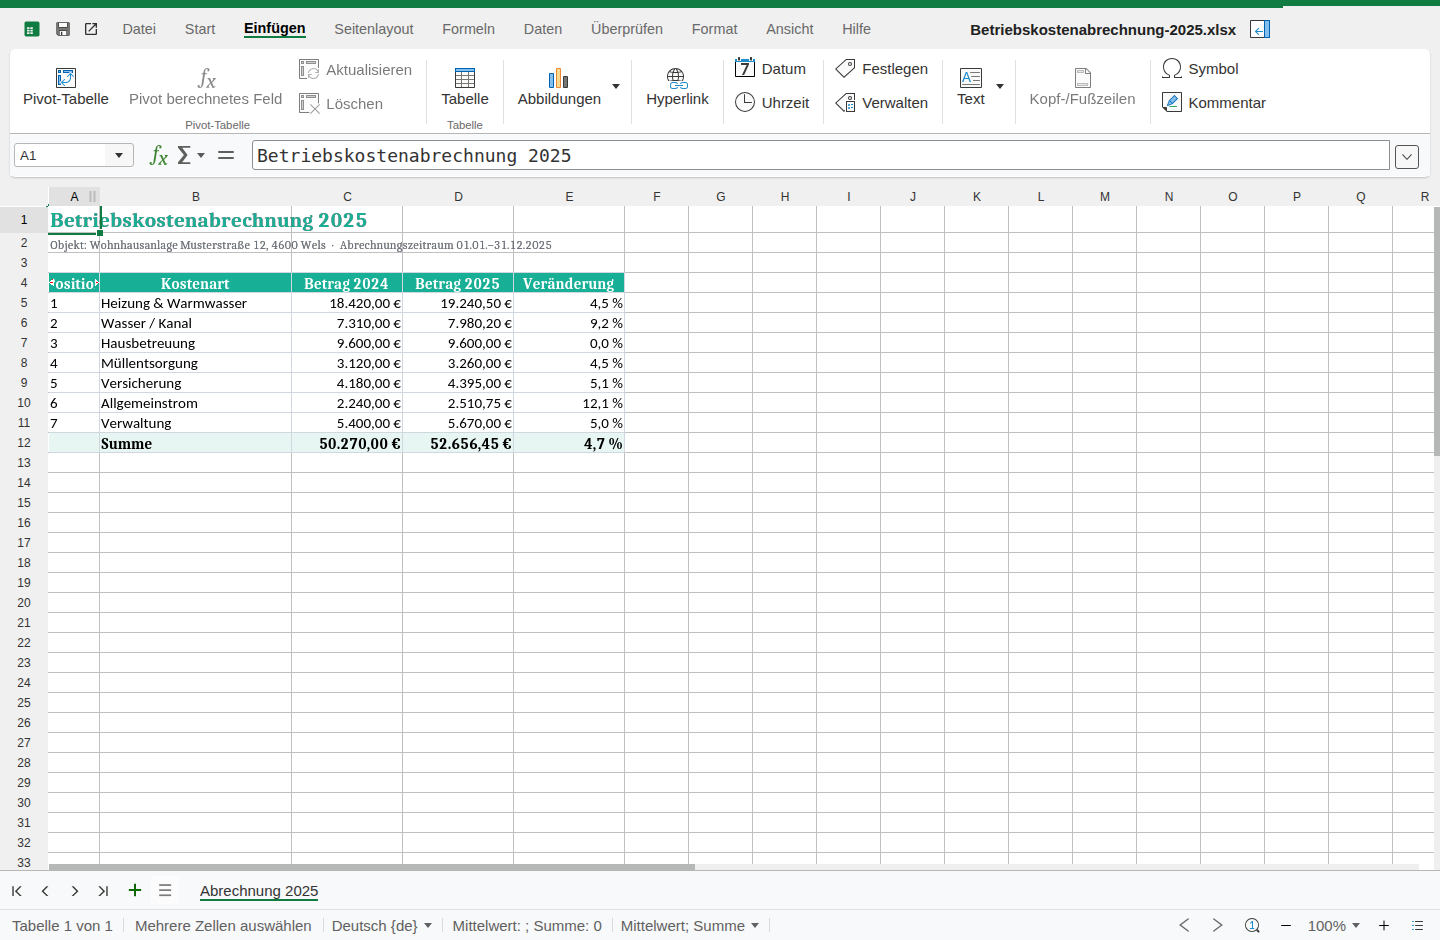
Task: Go to previous sheet arrow
Action: [x=45, y=890]
